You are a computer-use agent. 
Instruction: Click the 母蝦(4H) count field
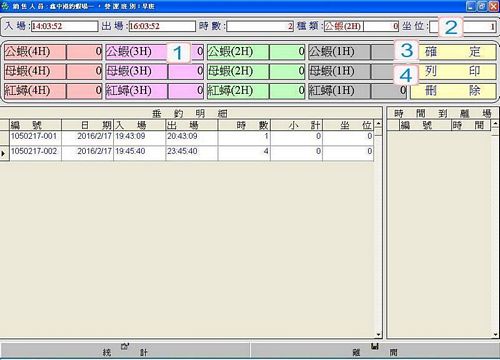coord(84,72)
